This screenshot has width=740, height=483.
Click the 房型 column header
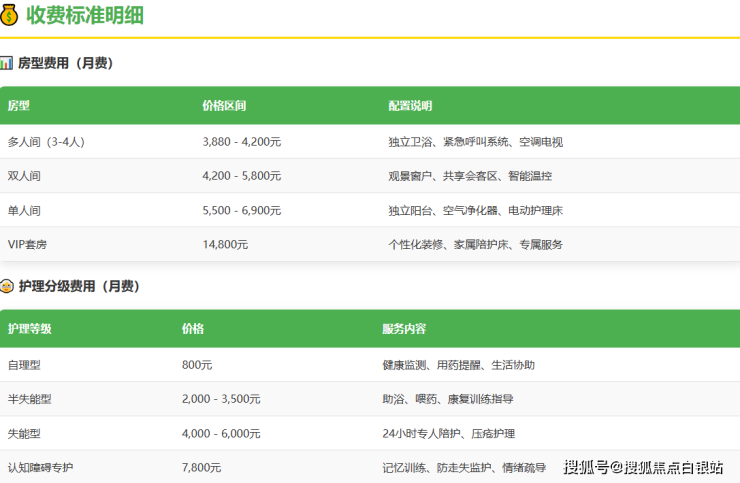[x=19, y=105]
